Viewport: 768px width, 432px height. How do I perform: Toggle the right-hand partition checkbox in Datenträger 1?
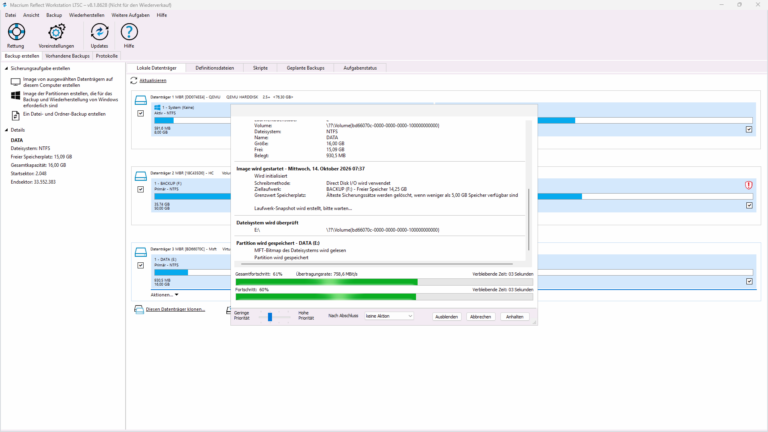749,129
